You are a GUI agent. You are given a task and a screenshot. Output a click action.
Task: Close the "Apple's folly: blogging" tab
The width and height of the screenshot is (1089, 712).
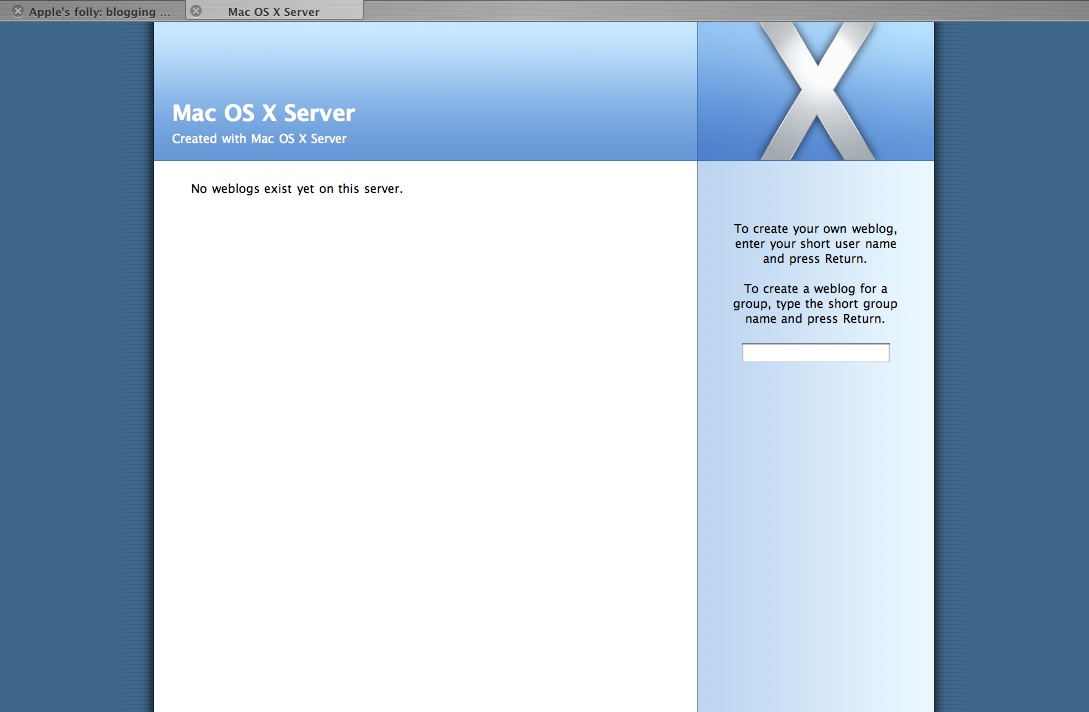click(18, 11)
